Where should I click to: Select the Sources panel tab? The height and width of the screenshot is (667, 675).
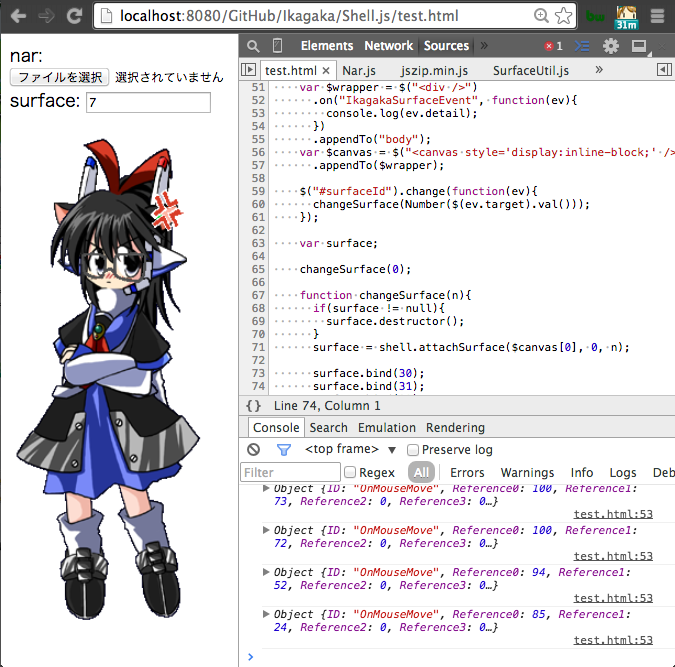[446, 46]
